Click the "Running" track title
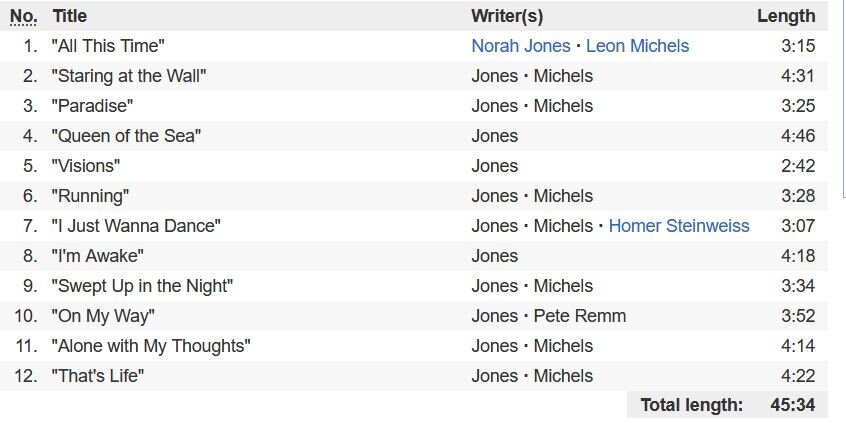This screenshot has height=423, width=846. point(90,196)
